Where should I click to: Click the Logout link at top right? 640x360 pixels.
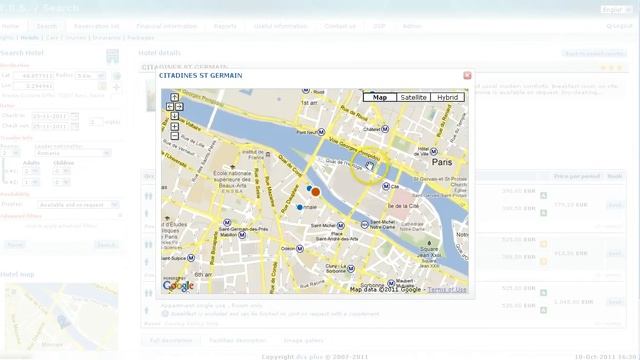619,26
